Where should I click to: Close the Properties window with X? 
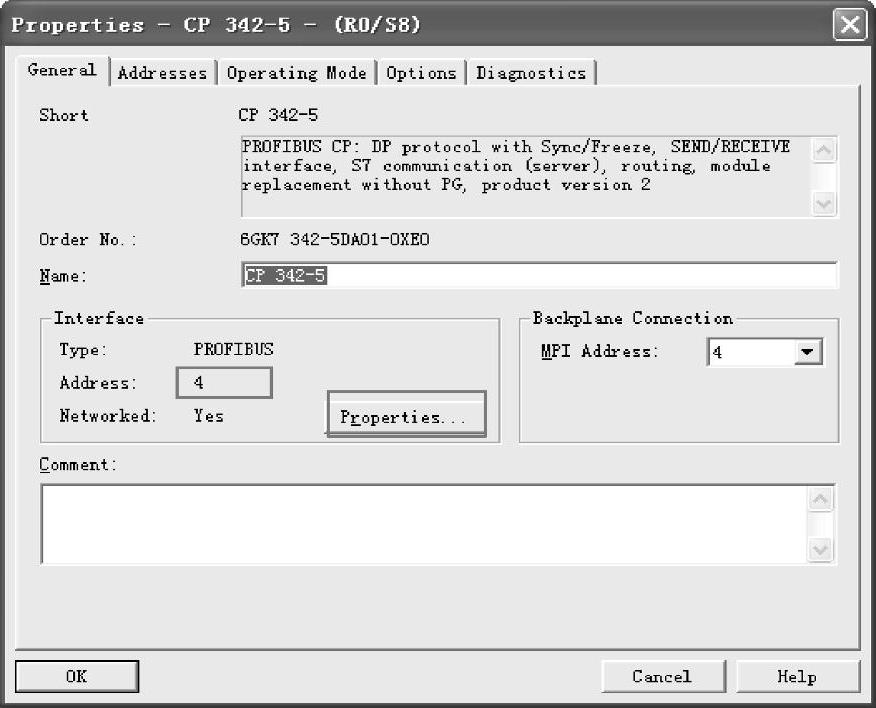click(x=850, y=25)
